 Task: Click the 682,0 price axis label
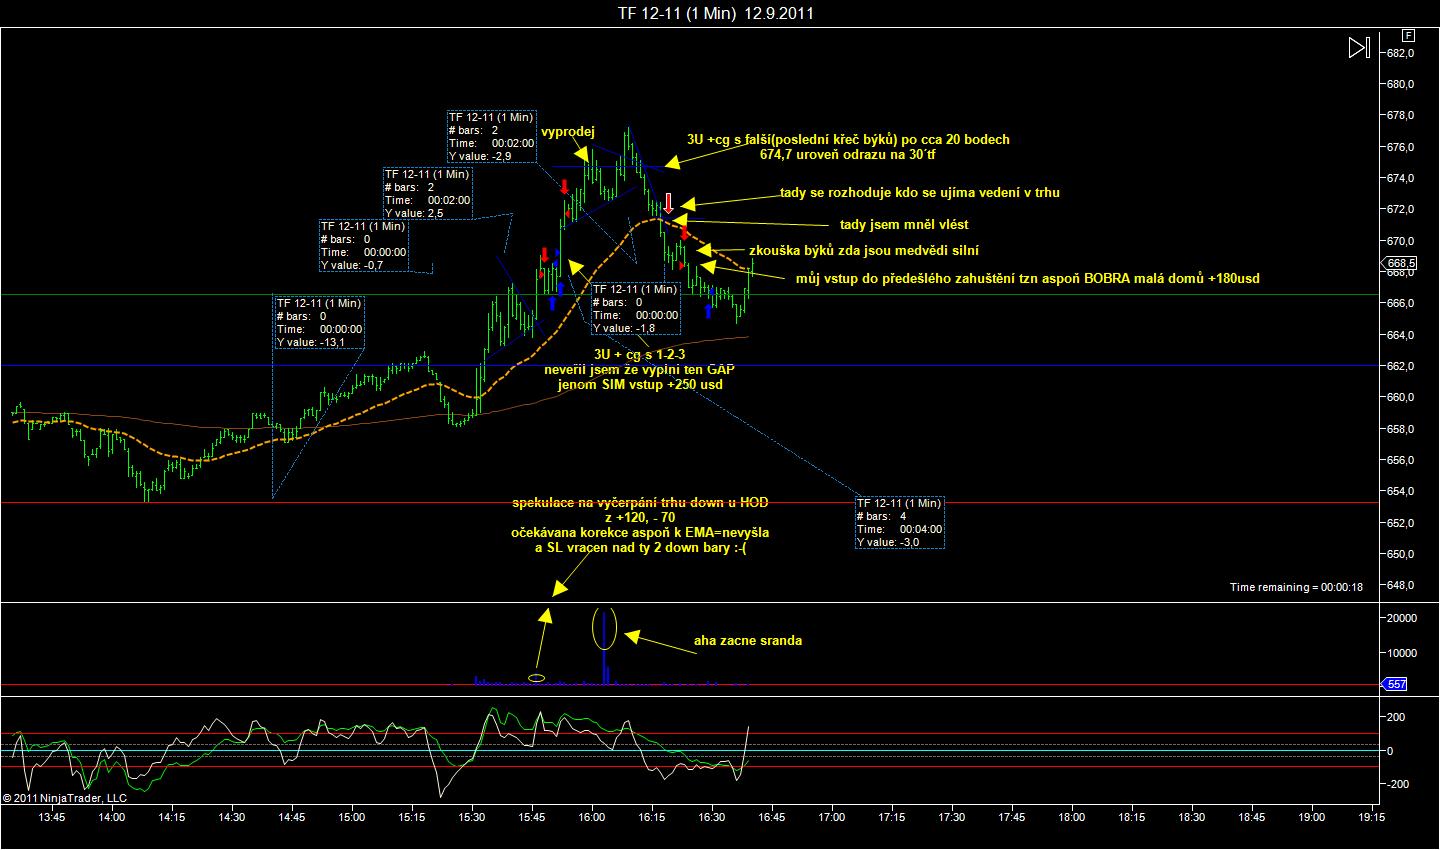1399,54
